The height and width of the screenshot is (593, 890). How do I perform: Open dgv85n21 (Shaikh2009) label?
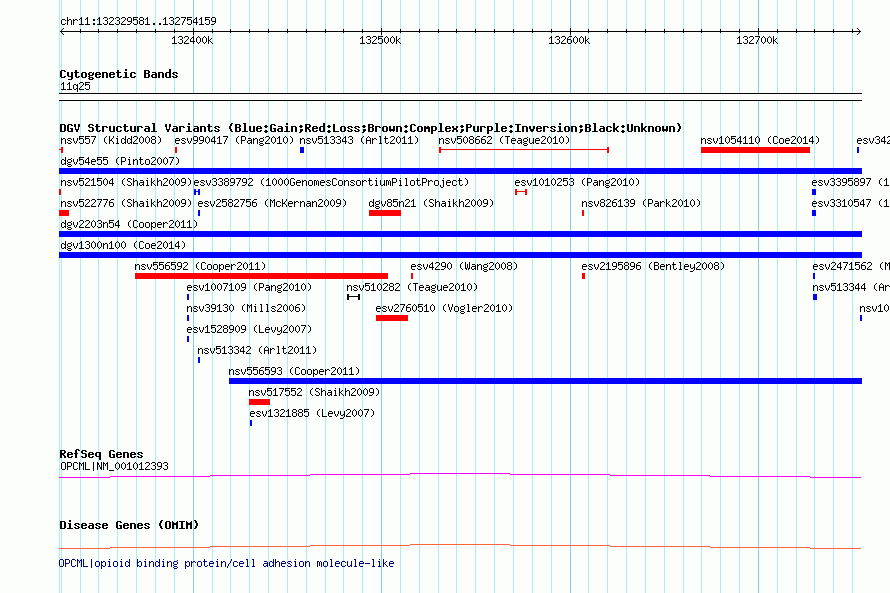tap(431, 203)
